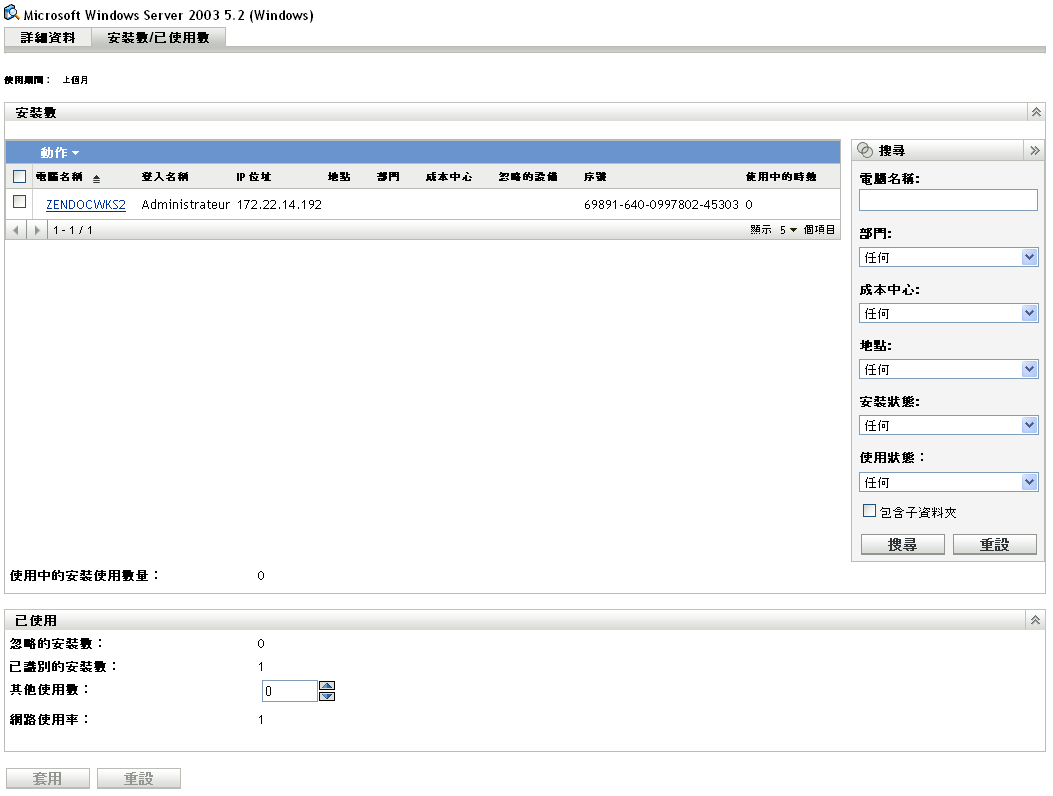Collapse the search panel with double-arrow icon

pyautogui.click(x=1035, y=150)
